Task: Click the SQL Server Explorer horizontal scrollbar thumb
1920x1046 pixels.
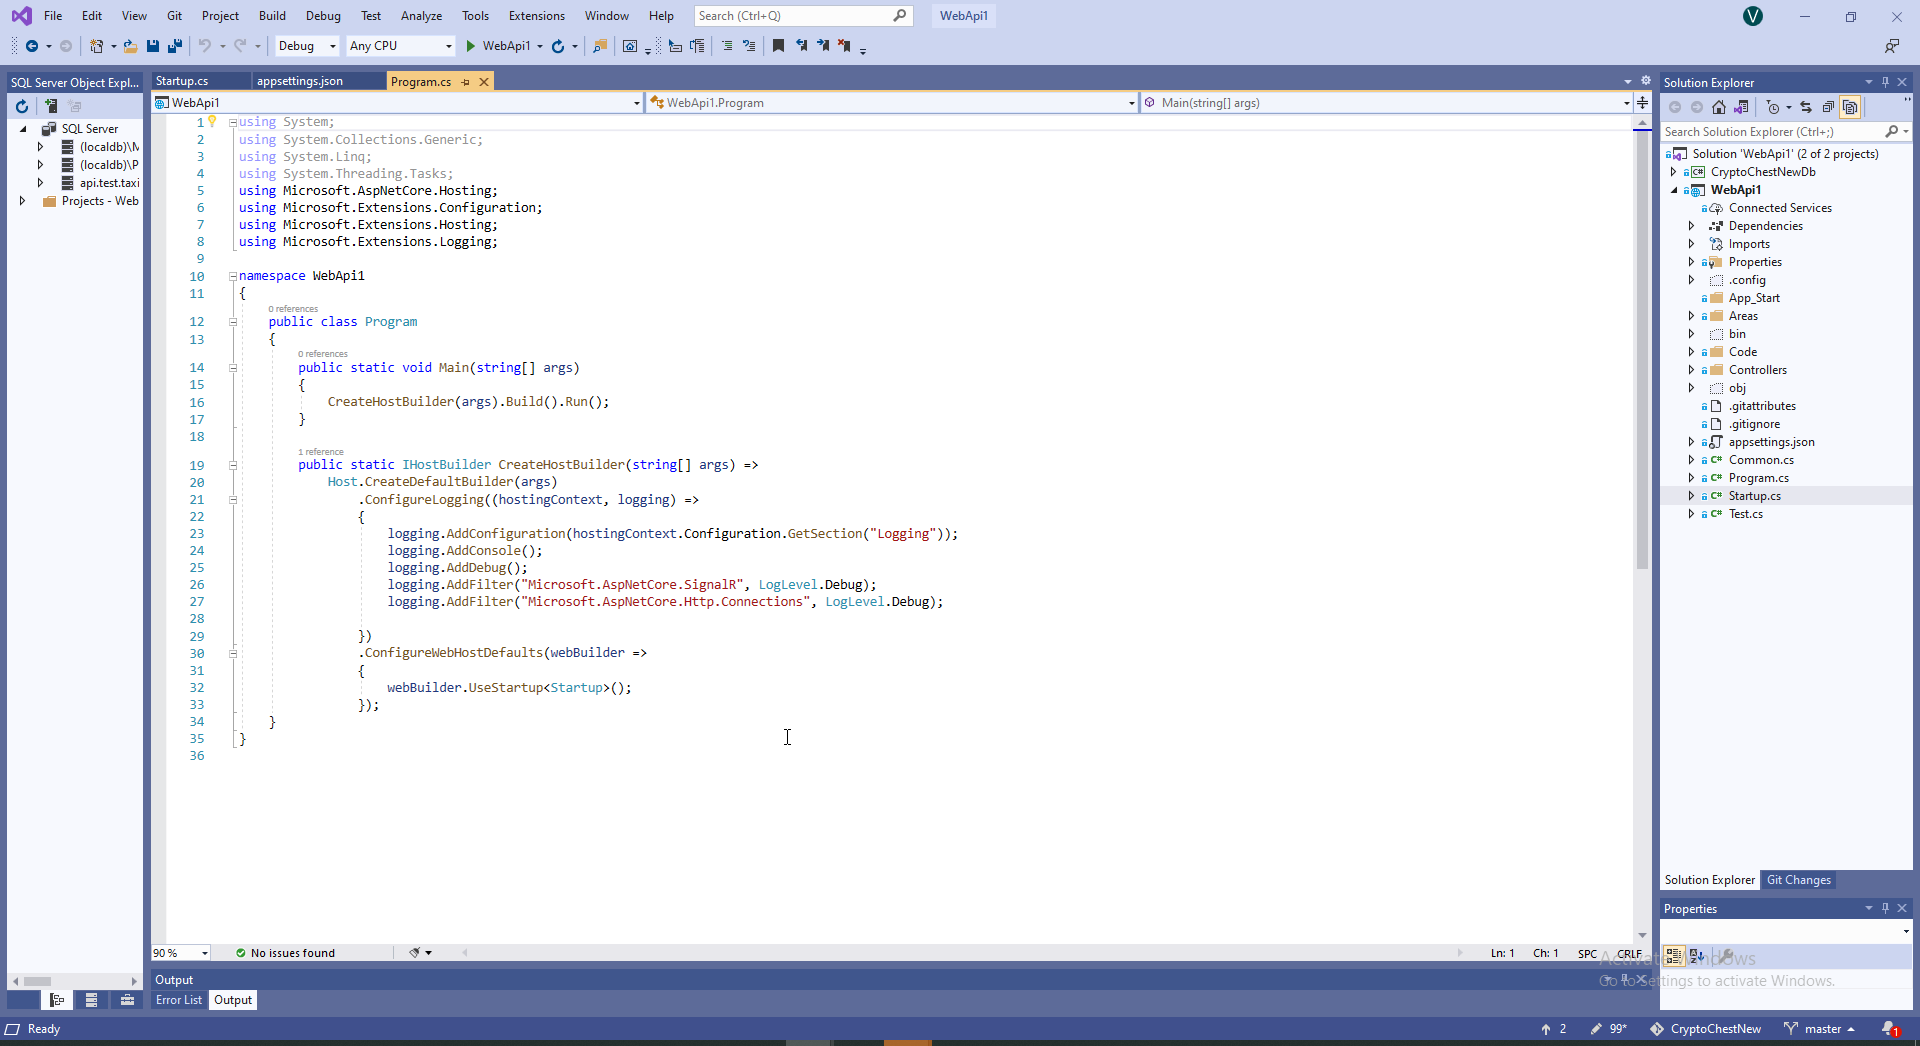Action: [37, 981]
